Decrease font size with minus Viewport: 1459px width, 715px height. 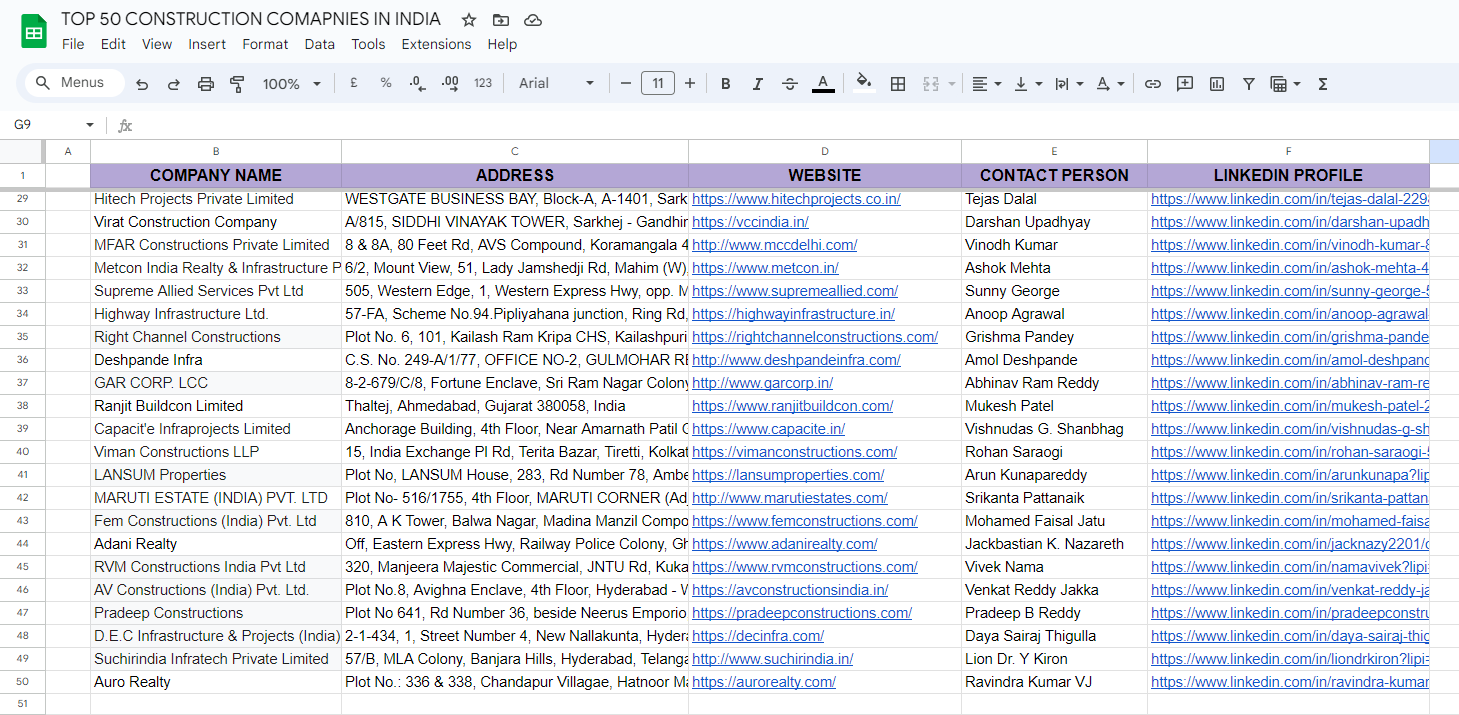point(626,84)
